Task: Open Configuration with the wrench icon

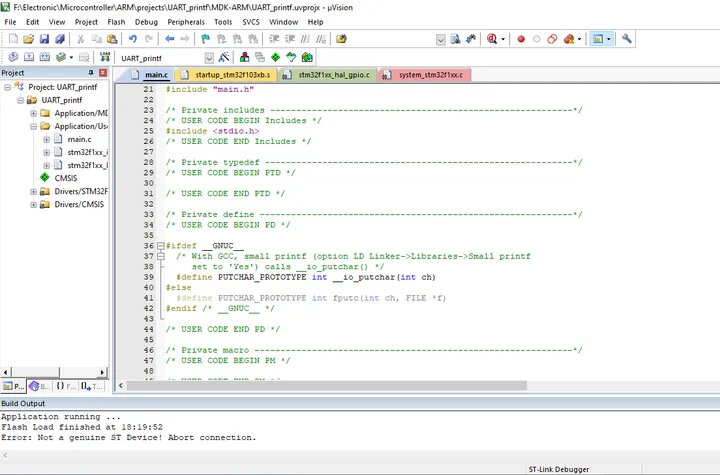Action: (627, 39)
